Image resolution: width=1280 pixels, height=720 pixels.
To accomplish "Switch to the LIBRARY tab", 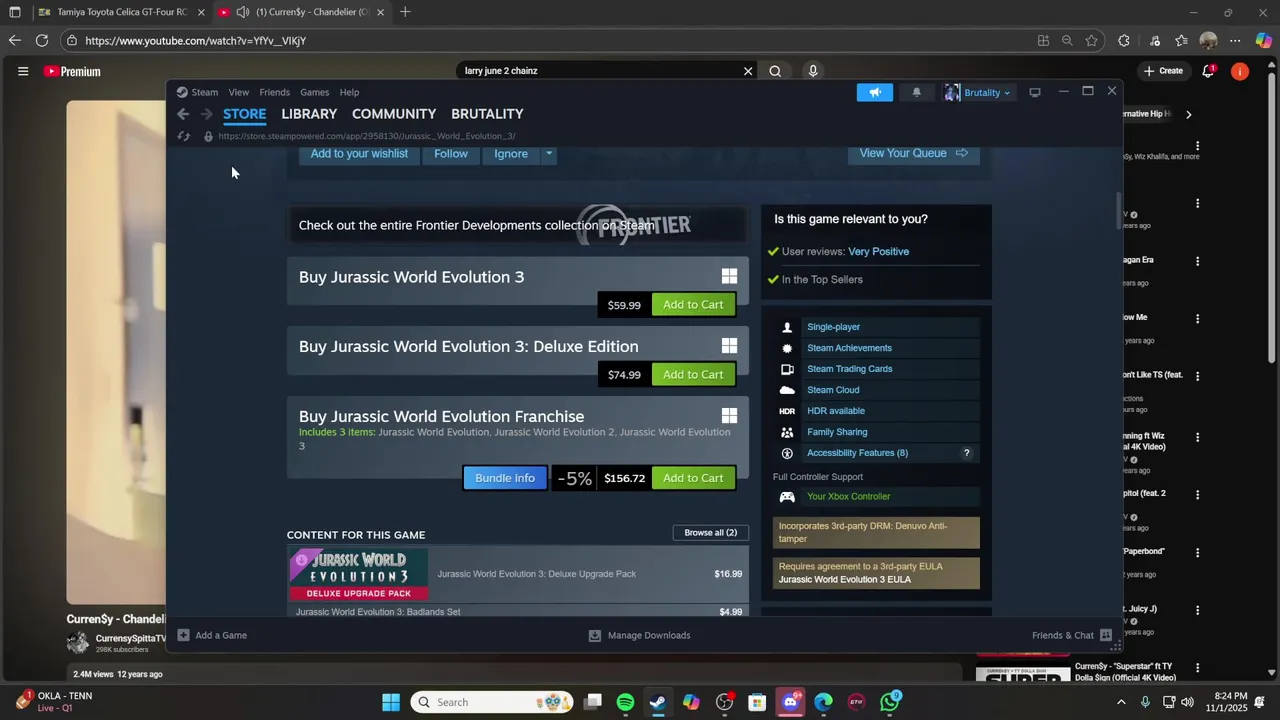I will coord(309,114).
